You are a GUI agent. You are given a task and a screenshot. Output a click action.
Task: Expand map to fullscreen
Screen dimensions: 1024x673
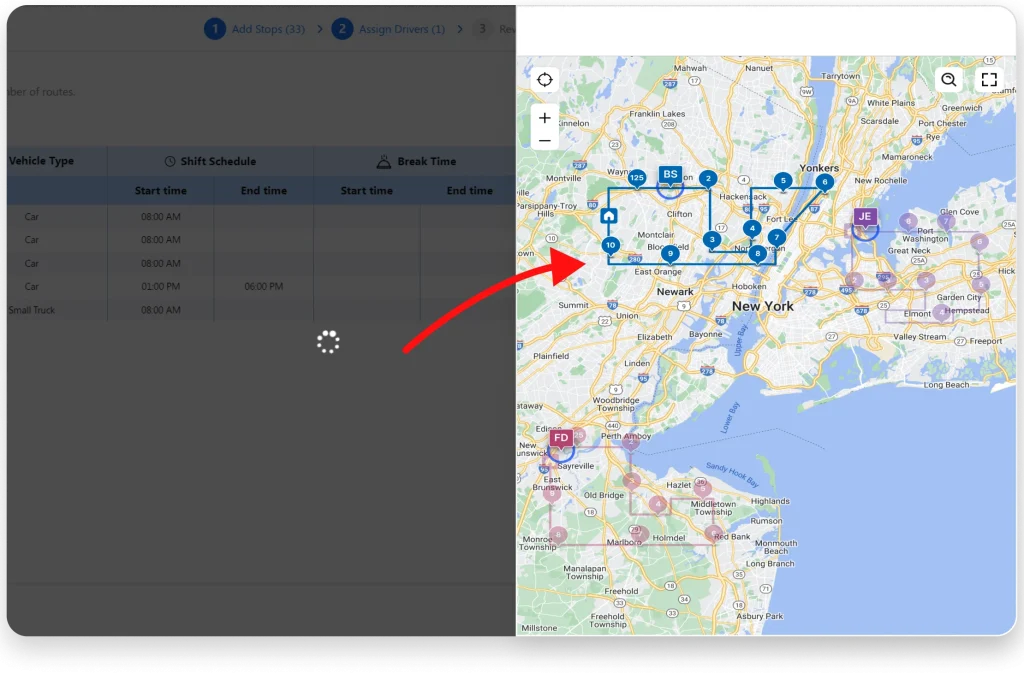989,80
